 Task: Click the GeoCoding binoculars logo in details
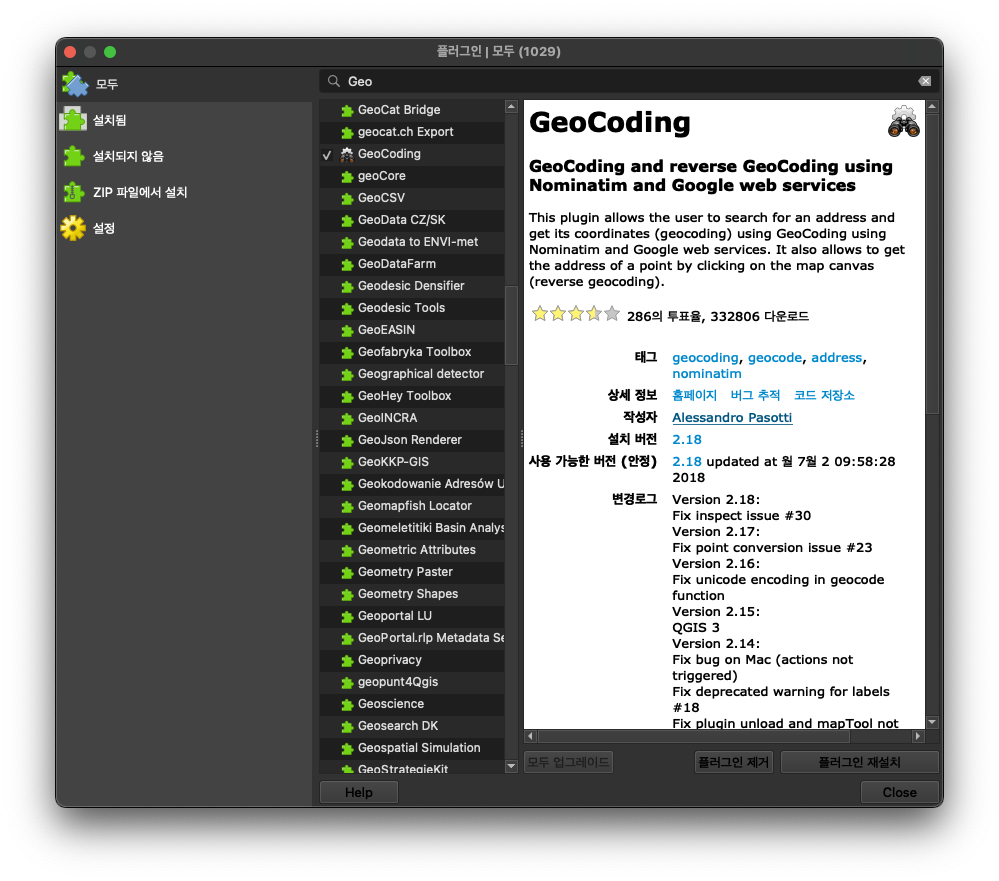pos(903,122)
